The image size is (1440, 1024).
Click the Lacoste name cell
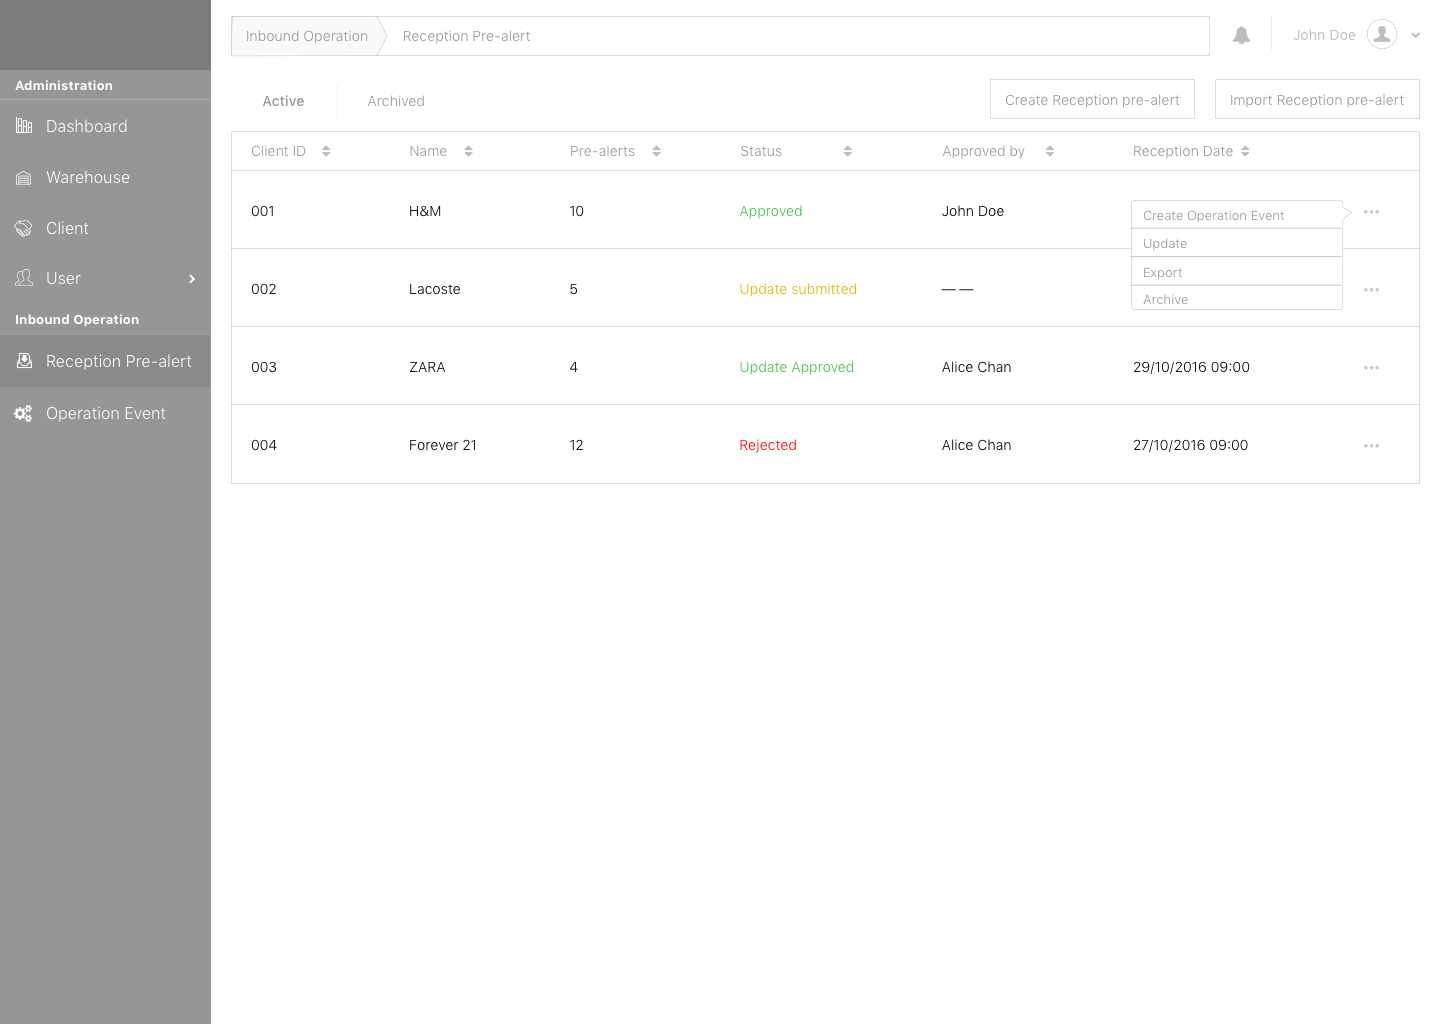[435, 289]
